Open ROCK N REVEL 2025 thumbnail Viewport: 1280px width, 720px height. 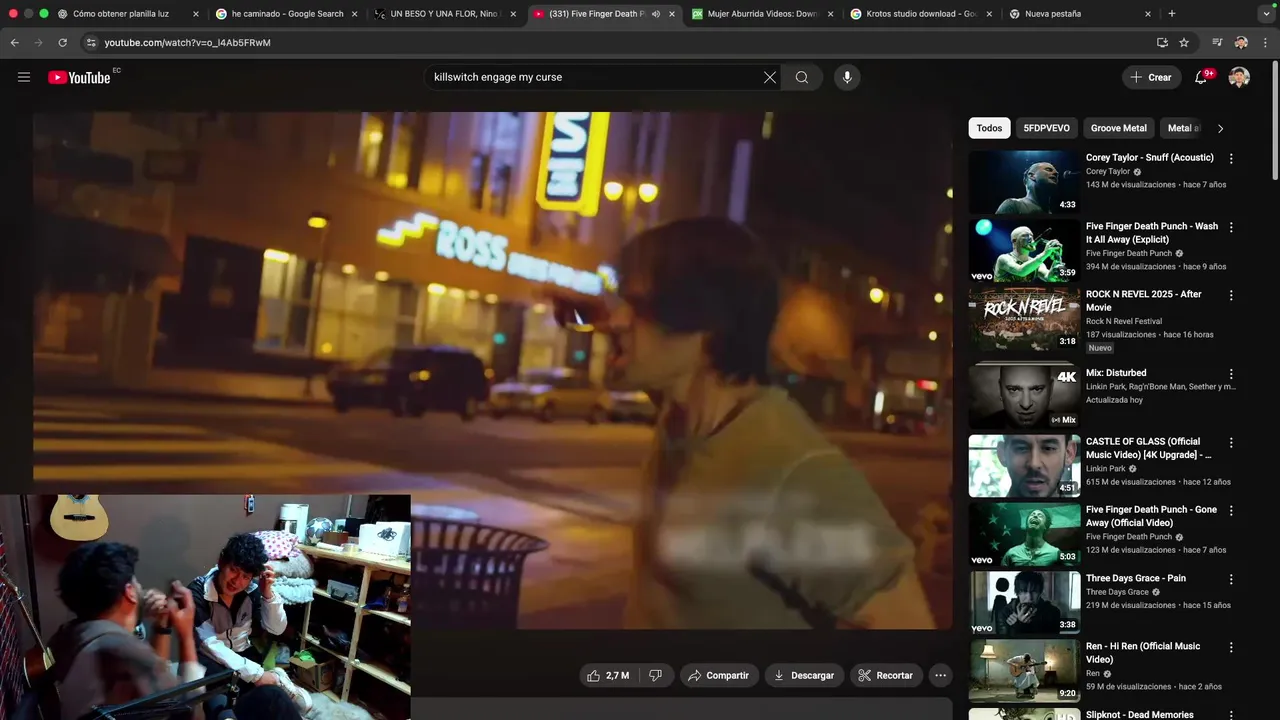(x=1024, y=318)
